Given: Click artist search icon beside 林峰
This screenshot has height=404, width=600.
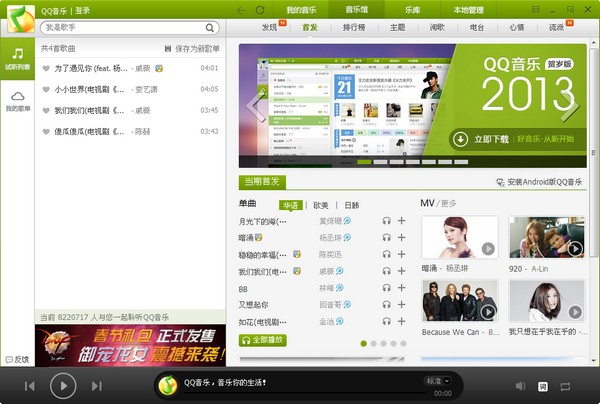Looking at the screenshot, I should (339, 288).
